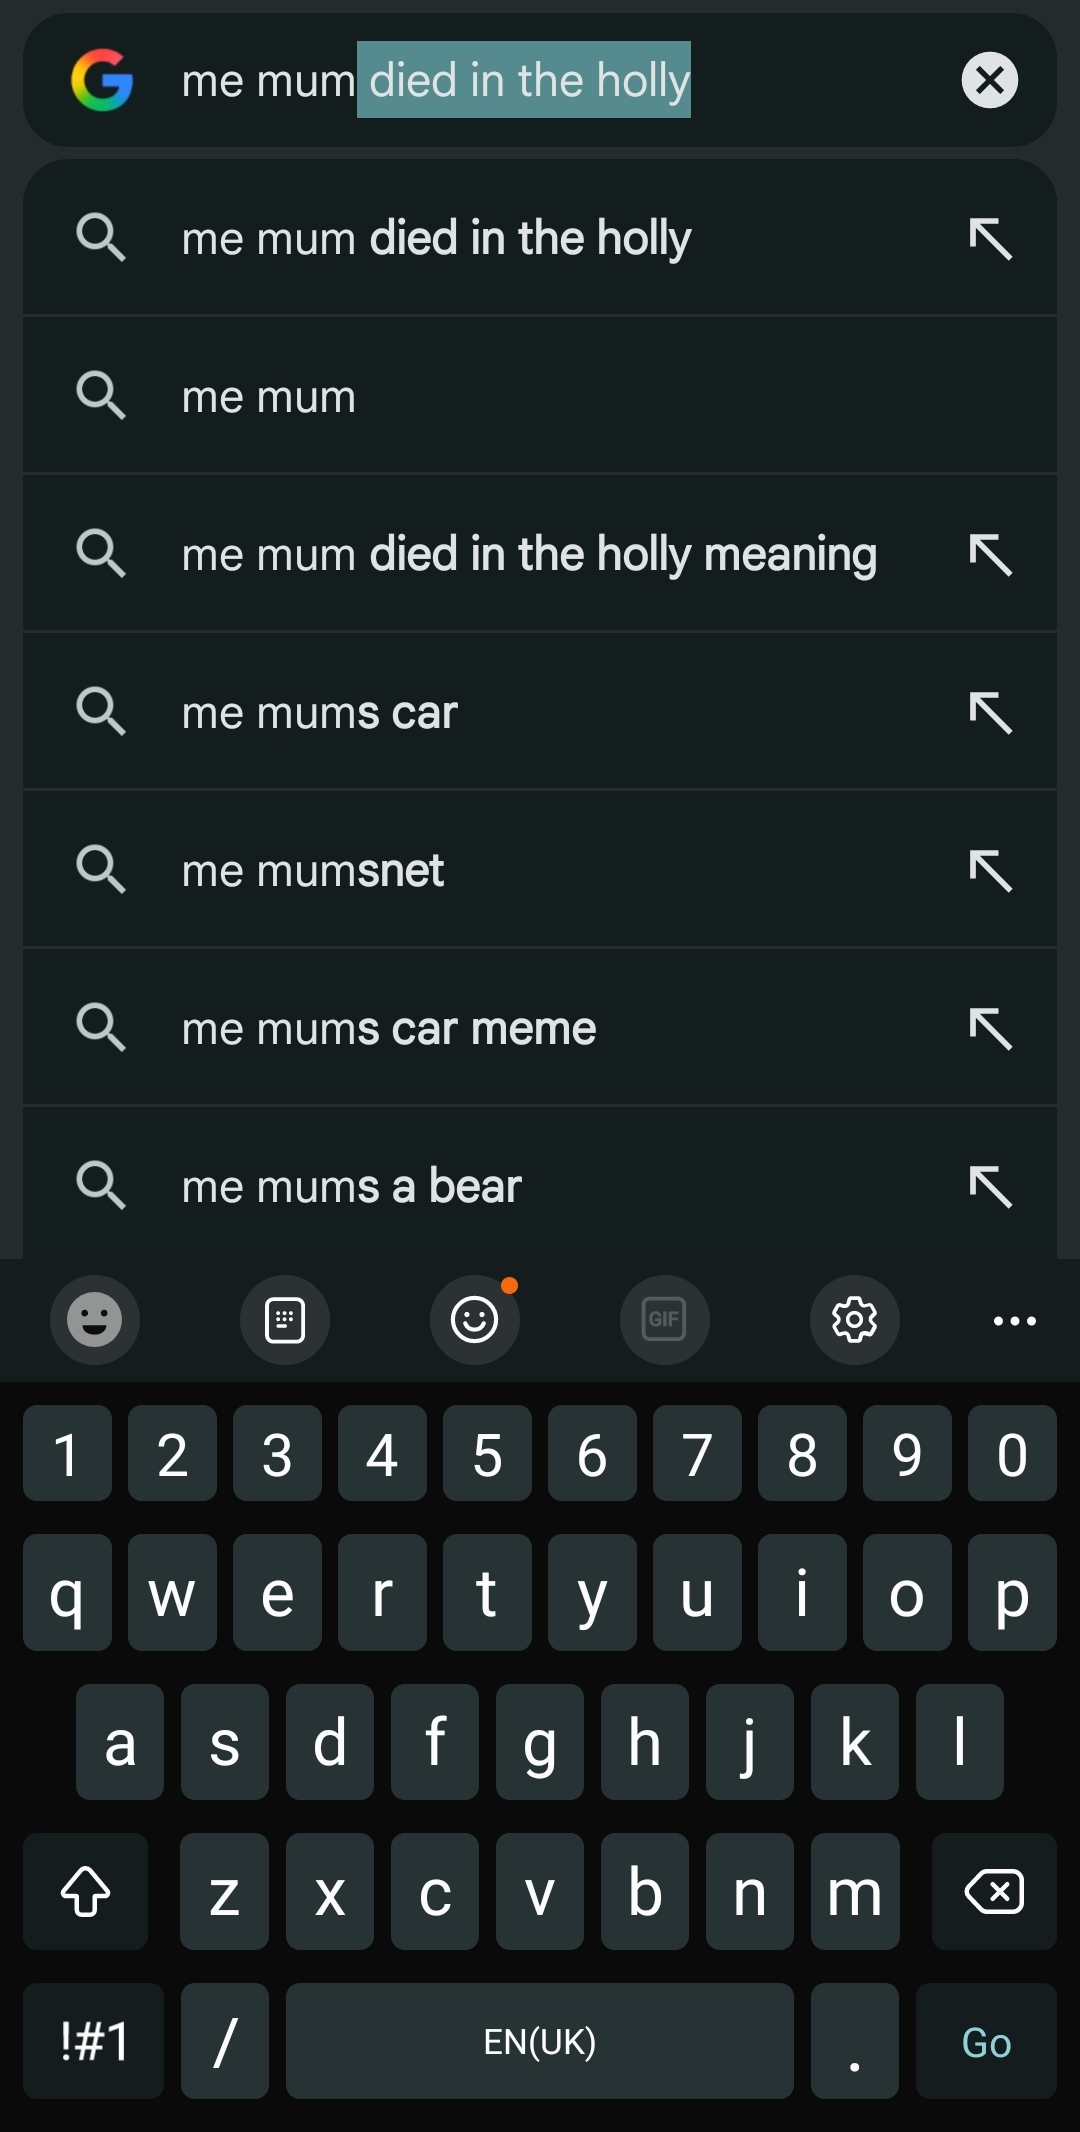1080x2132 pixels.
Task: Select 'me mum died in the holly meaning' suggestion
Action: click(529, 555)
